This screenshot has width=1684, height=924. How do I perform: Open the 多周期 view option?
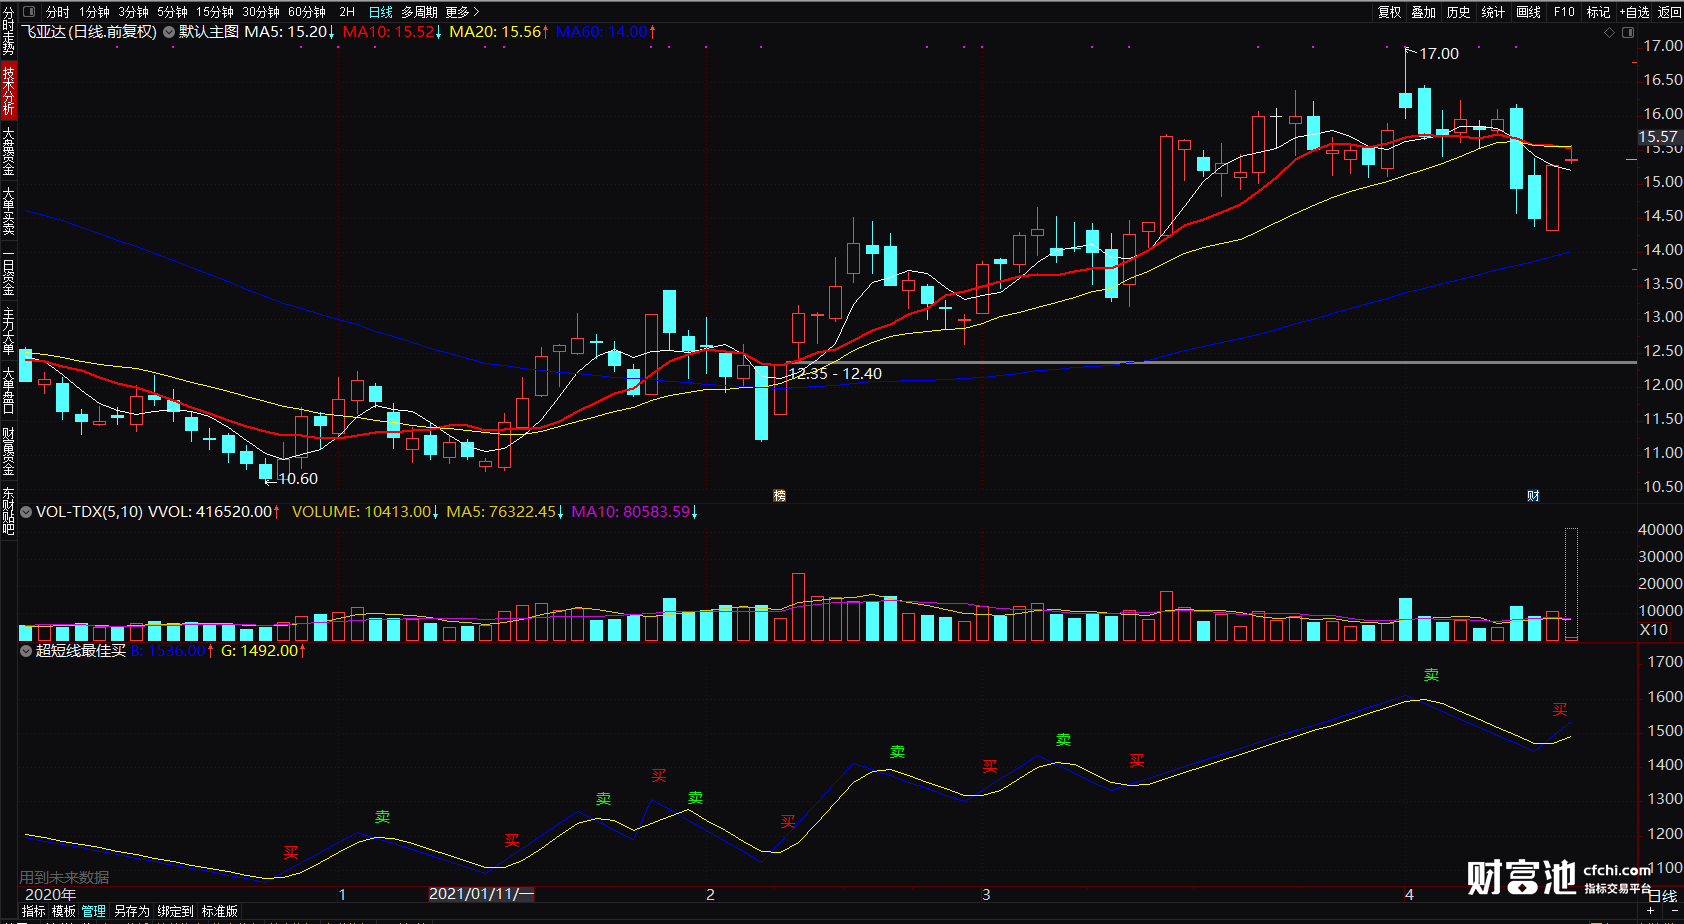419,12
